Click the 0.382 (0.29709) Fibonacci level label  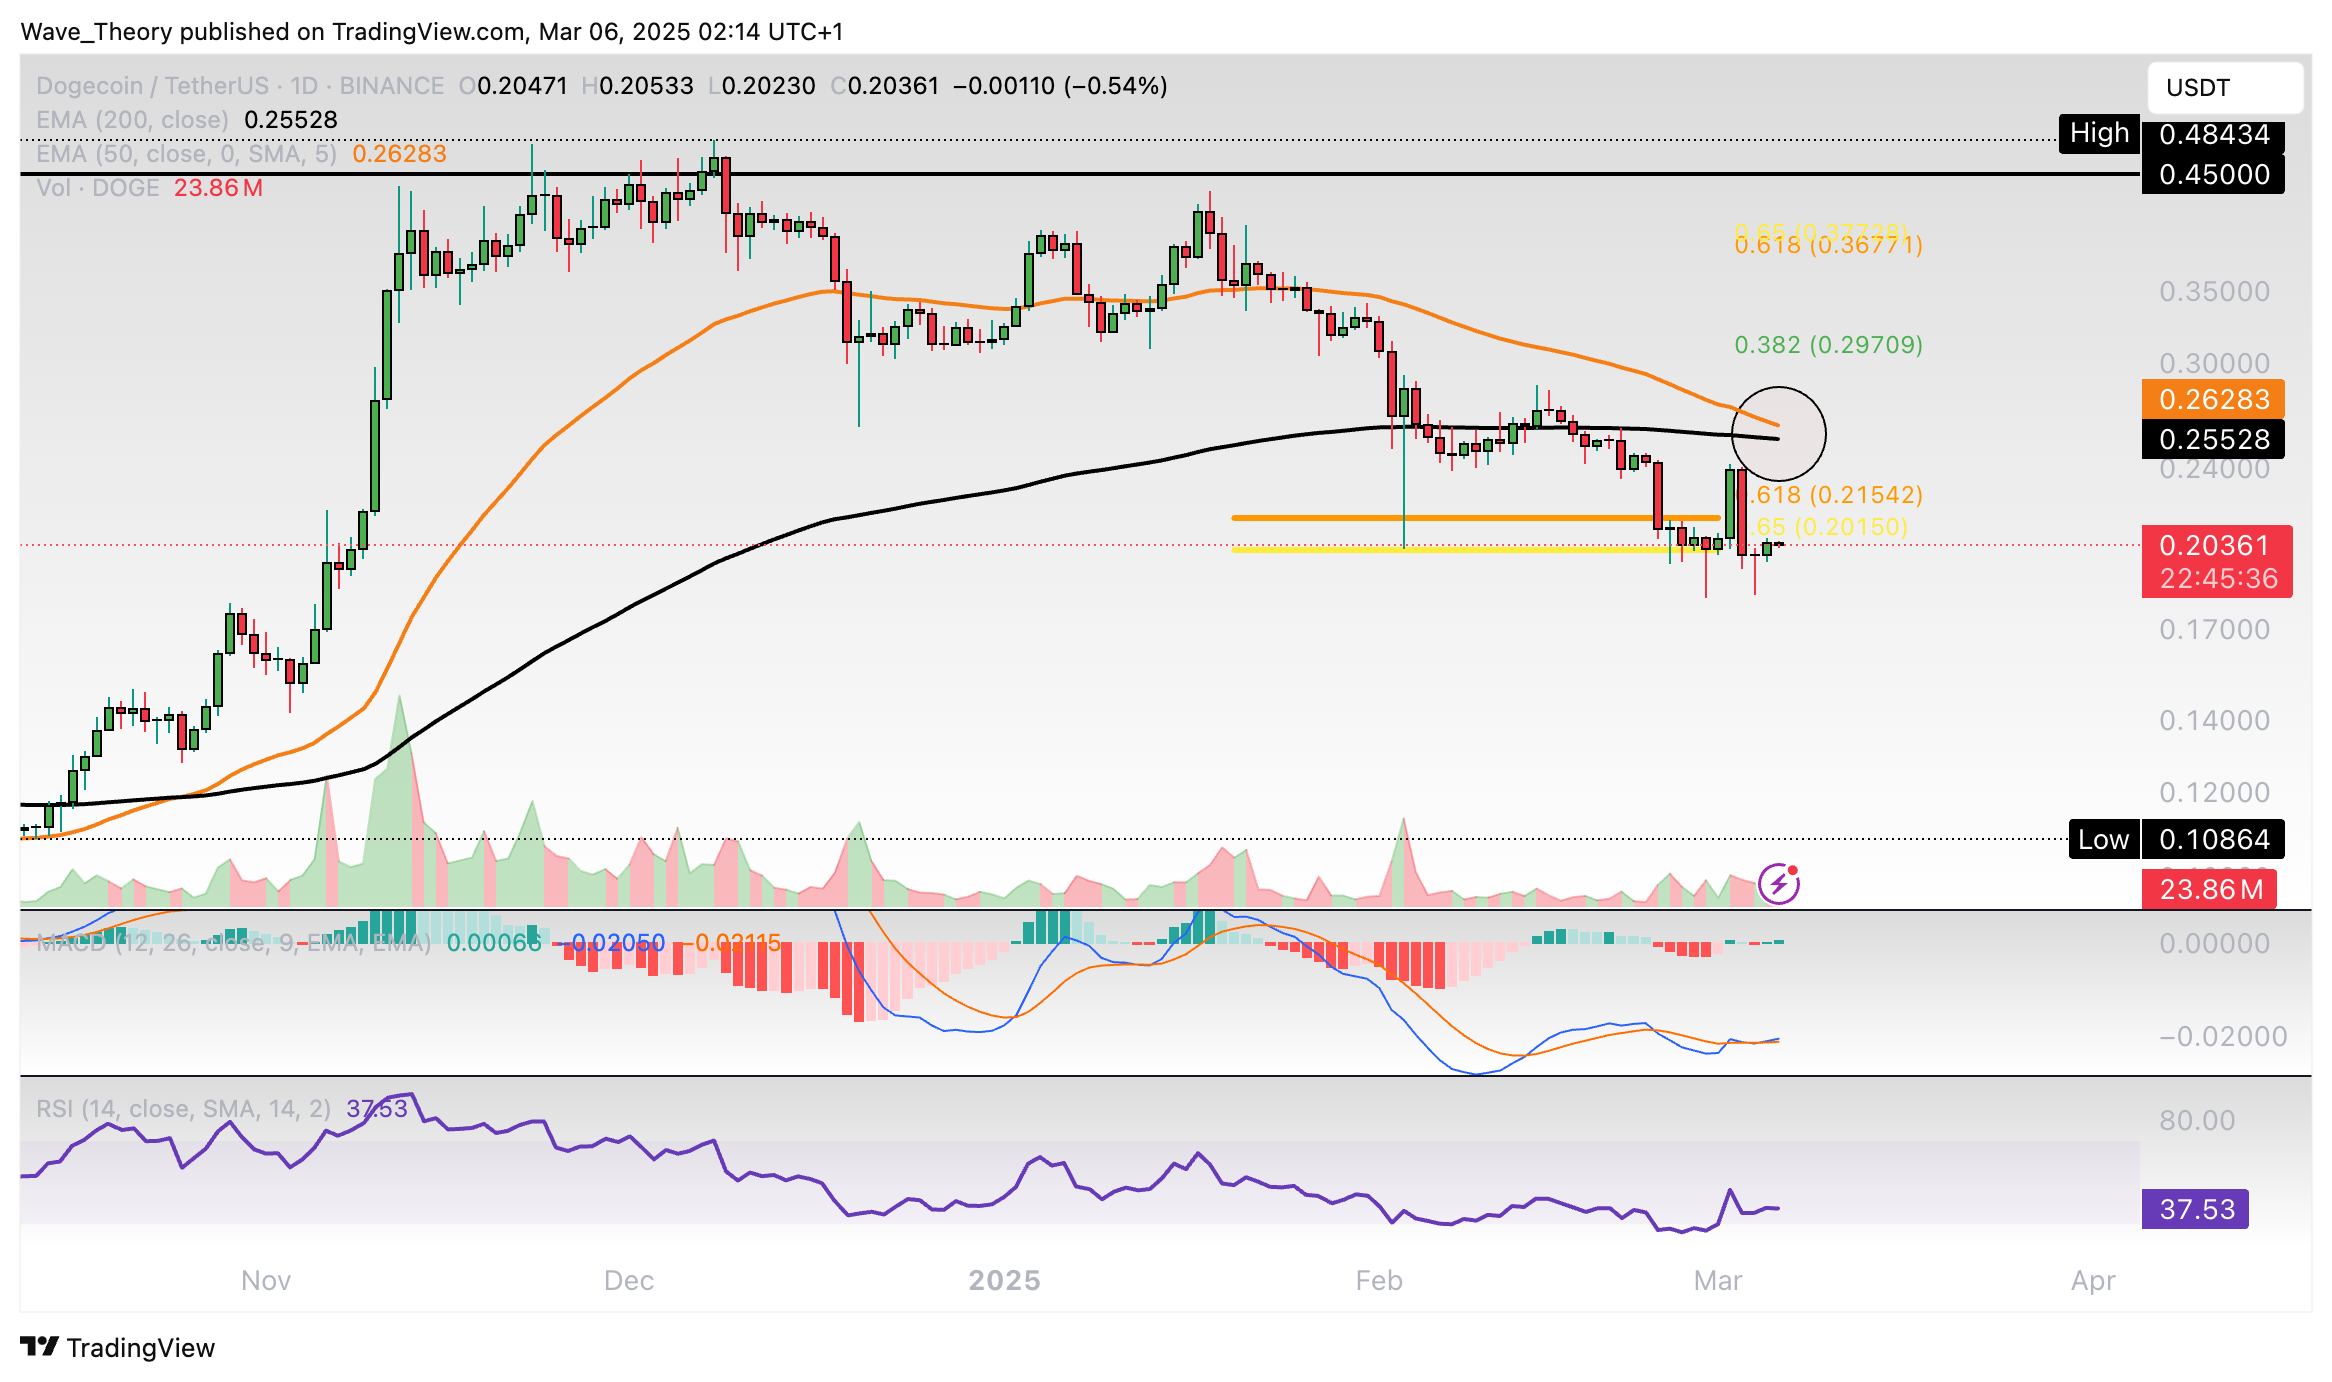point(1828,345)
